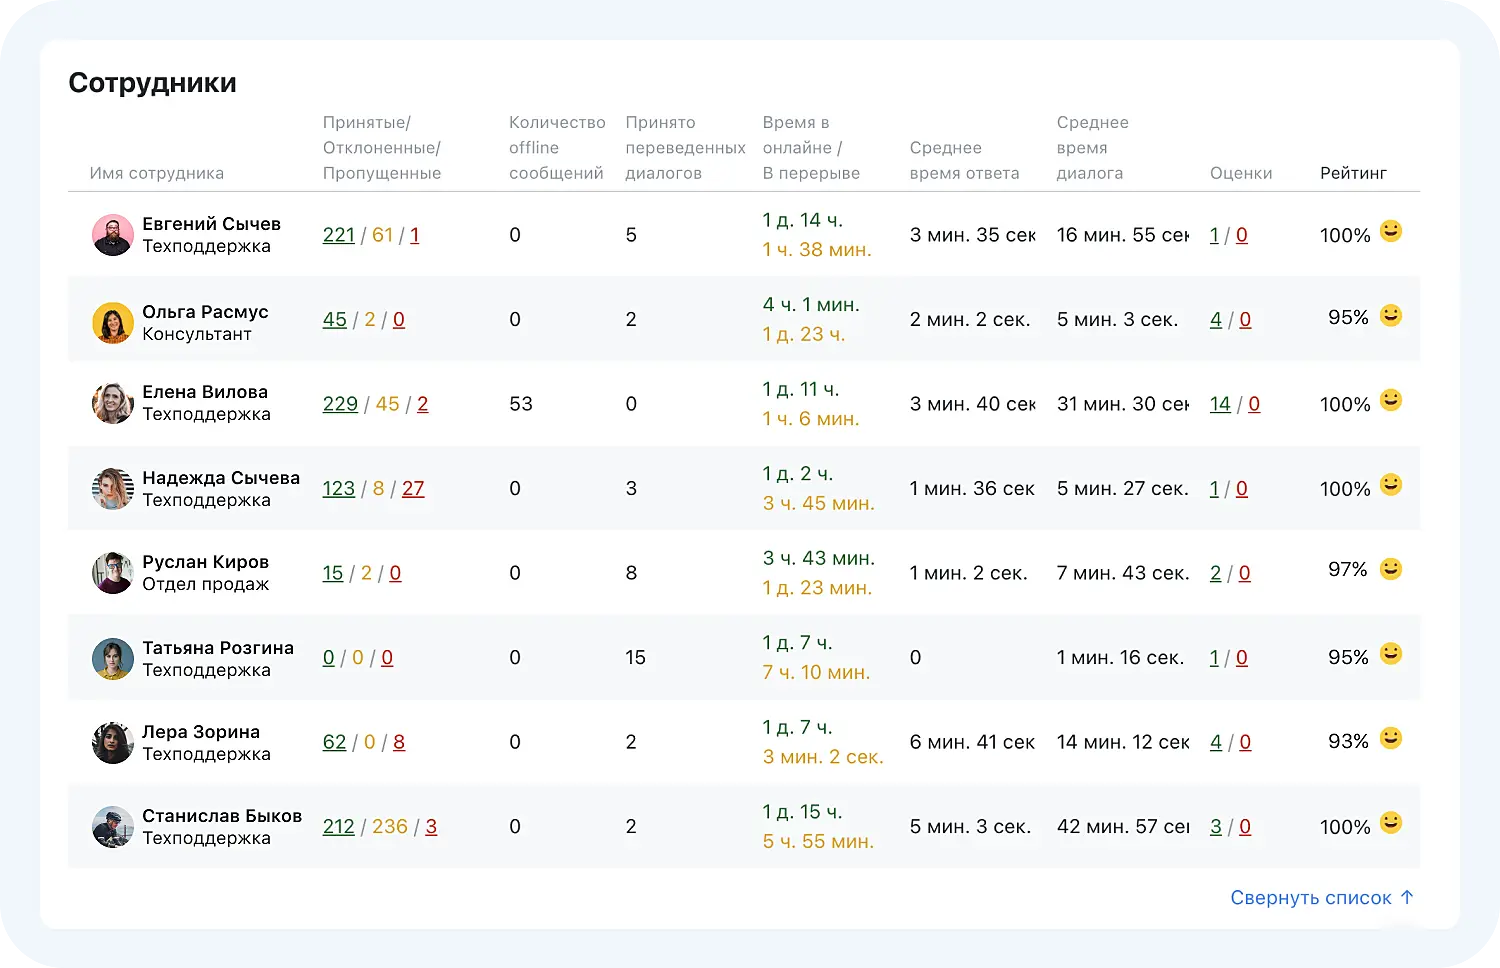Click smiley icon next to 93% rating
Screen dimensions: 1500x968
1390,739
